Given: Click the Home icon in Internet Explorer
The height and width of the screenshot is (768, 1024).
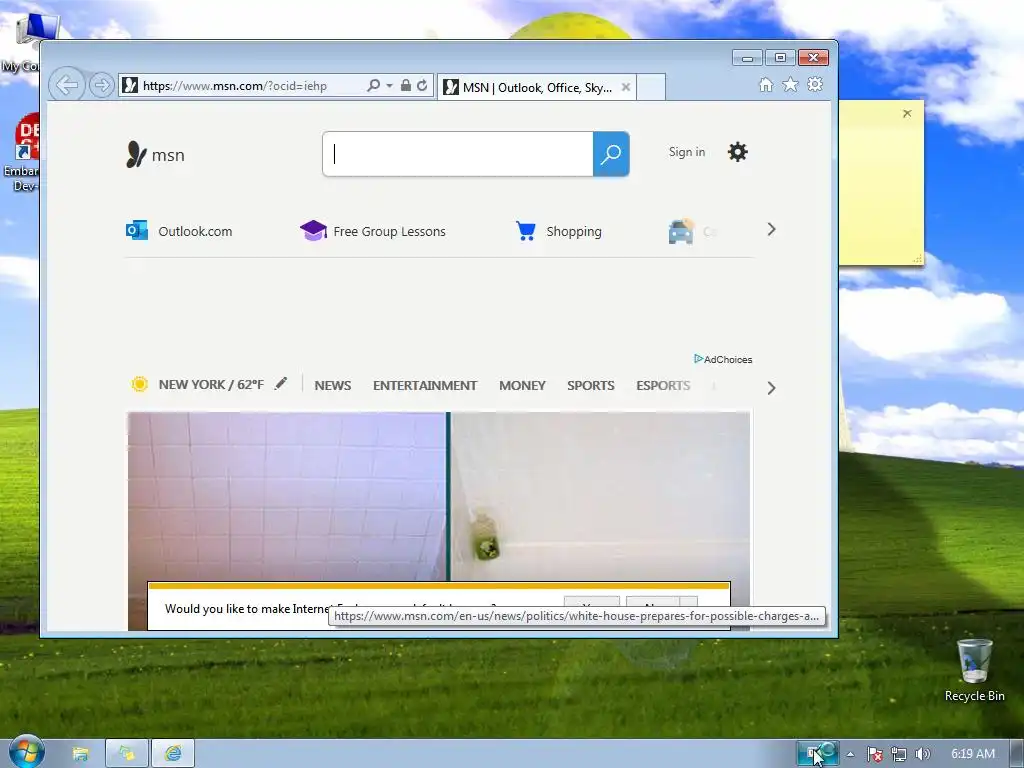Looking at the screenshot, I should (x=766, y=84).
